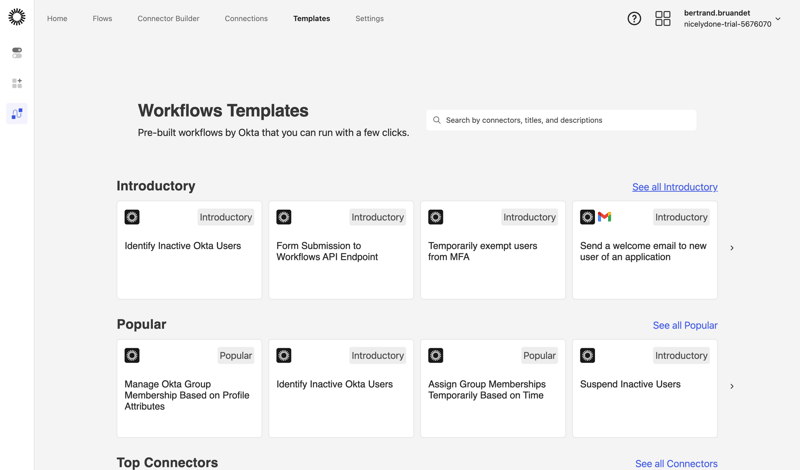800x470 pixels.
Task: Open the apps grid icon in header
Action: click(x=663, y=19)
